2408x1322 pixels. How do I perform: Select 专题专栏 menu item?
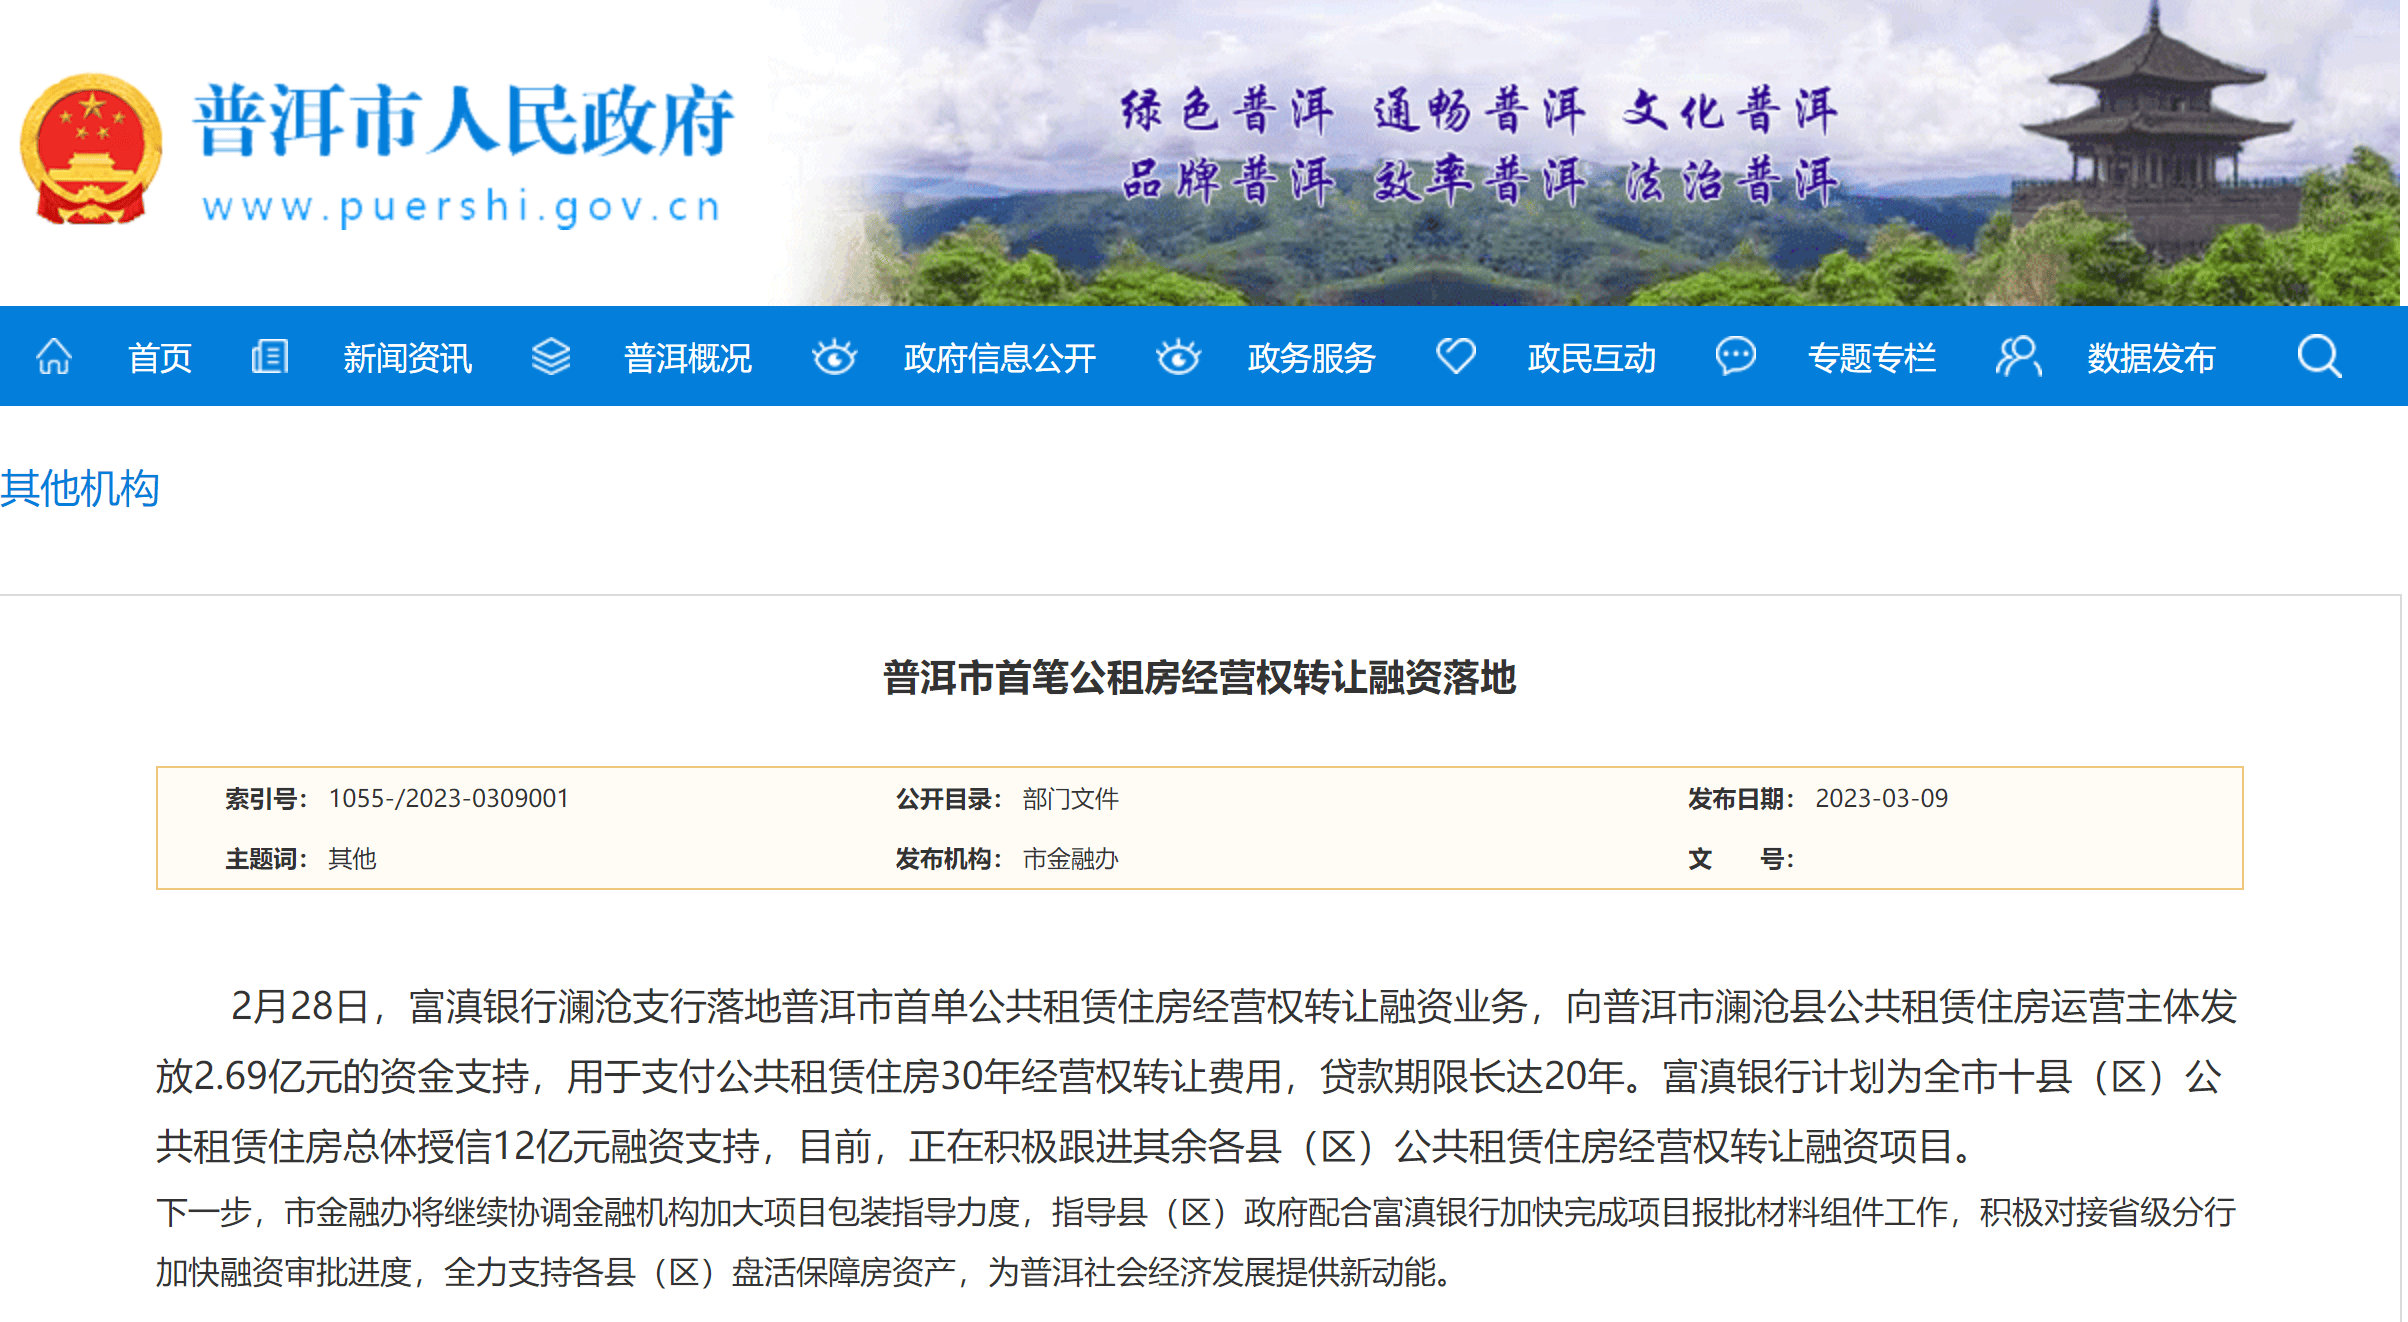(1872, 358)
